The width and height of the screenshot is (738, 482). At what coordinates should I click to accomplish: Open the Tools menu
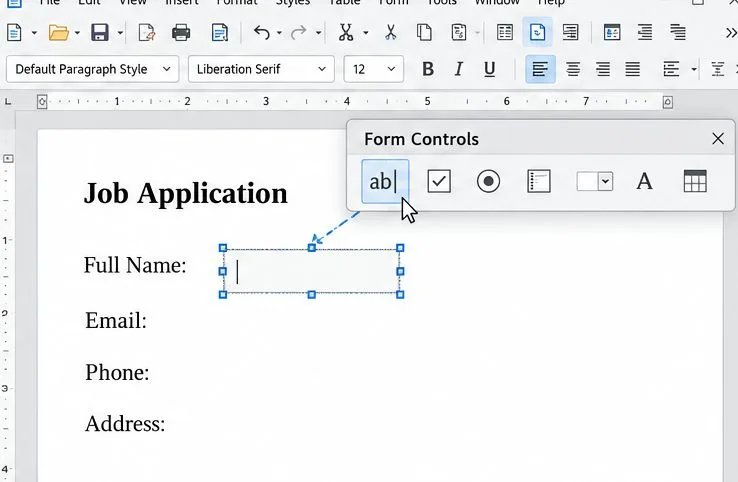point(441,3)
